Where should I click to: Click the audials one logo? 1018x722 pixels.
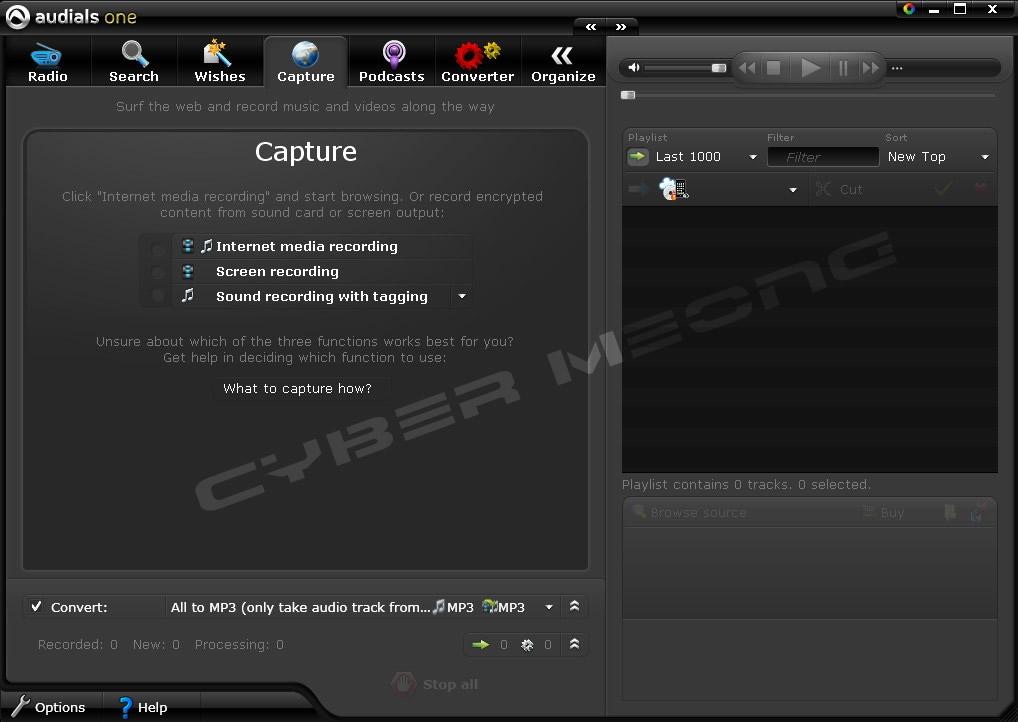(x=71, y=16)
